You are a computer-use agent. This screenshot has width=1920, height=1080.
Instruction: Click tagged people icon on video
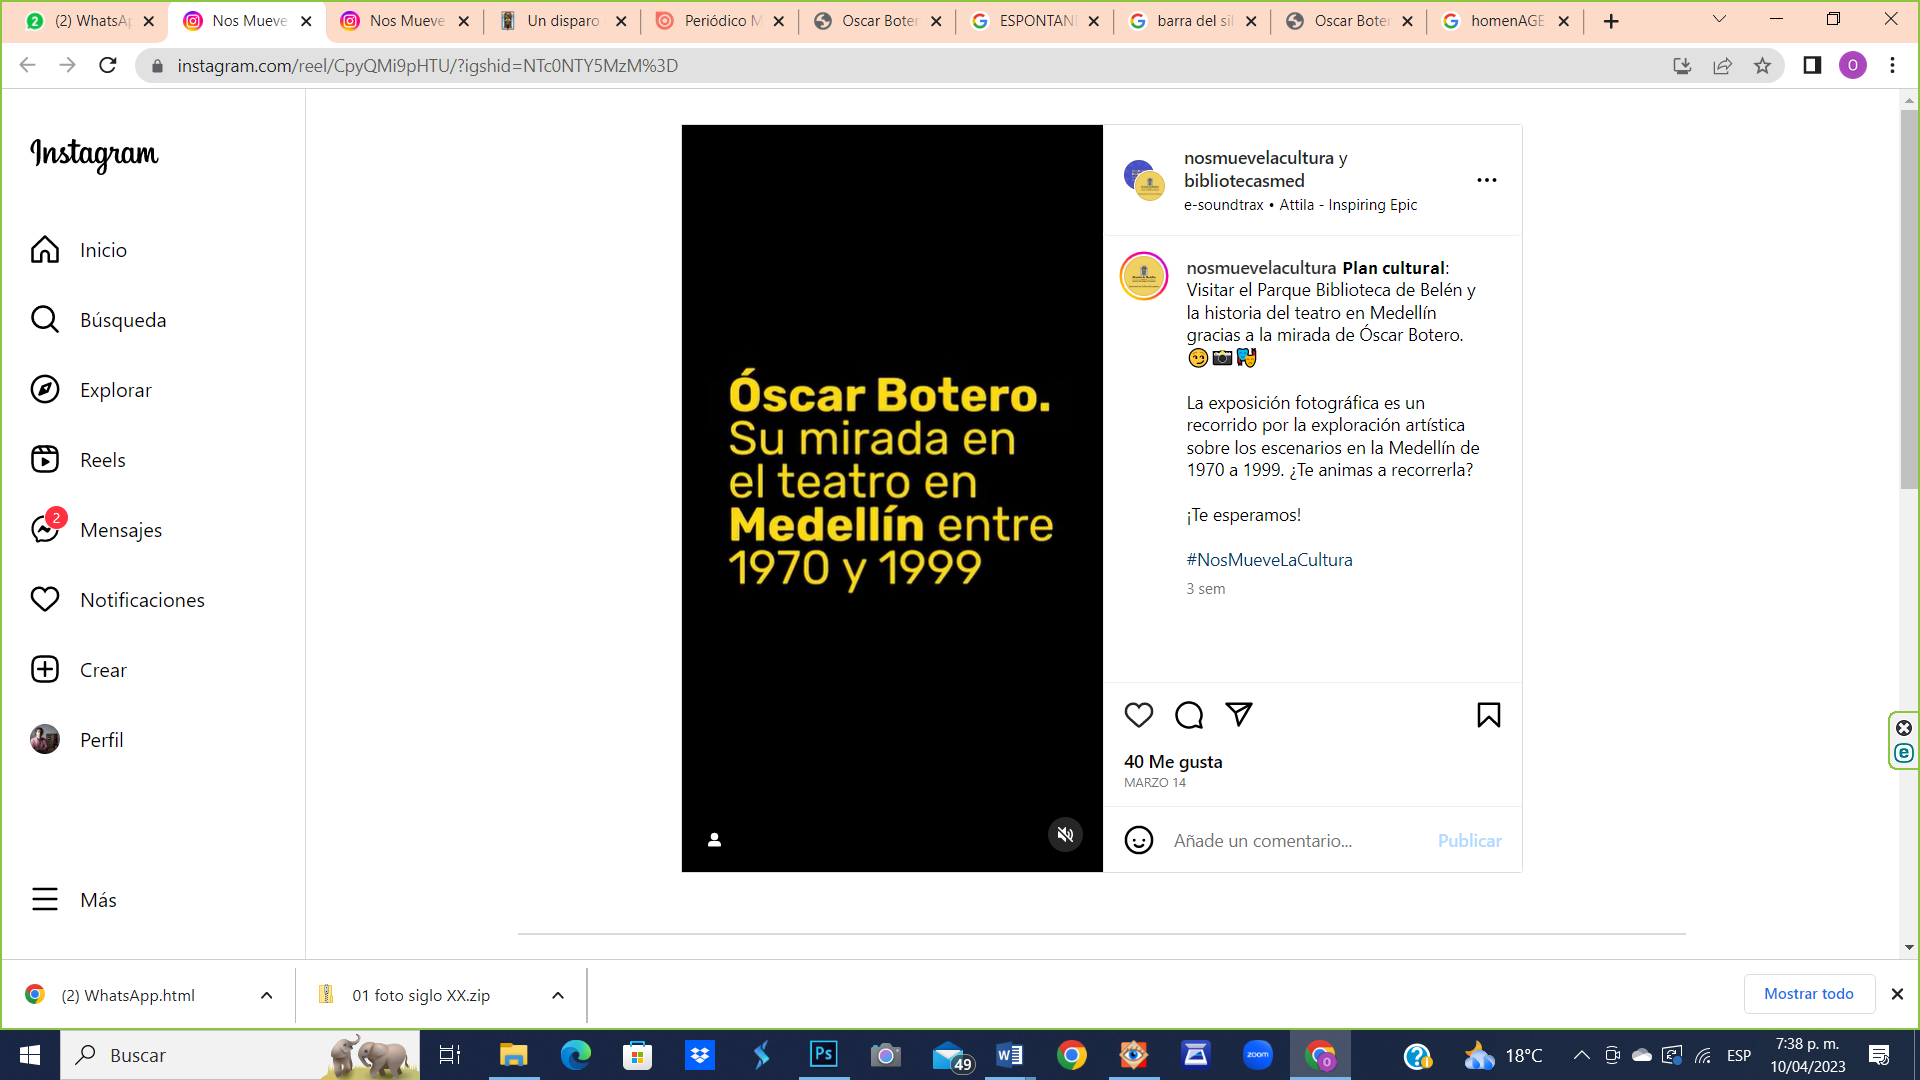pyautogui.click(x=714, y=840)
